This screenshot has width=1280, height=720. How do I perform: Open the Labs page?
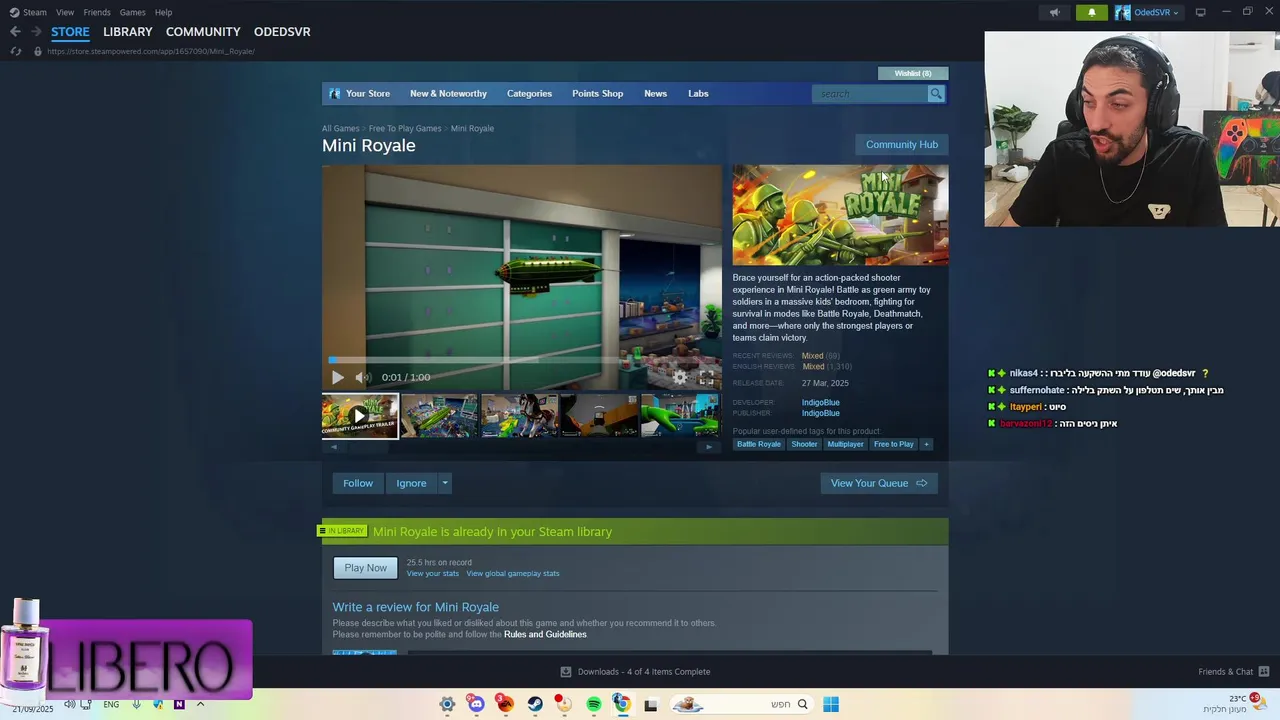(x=698, y=94)
